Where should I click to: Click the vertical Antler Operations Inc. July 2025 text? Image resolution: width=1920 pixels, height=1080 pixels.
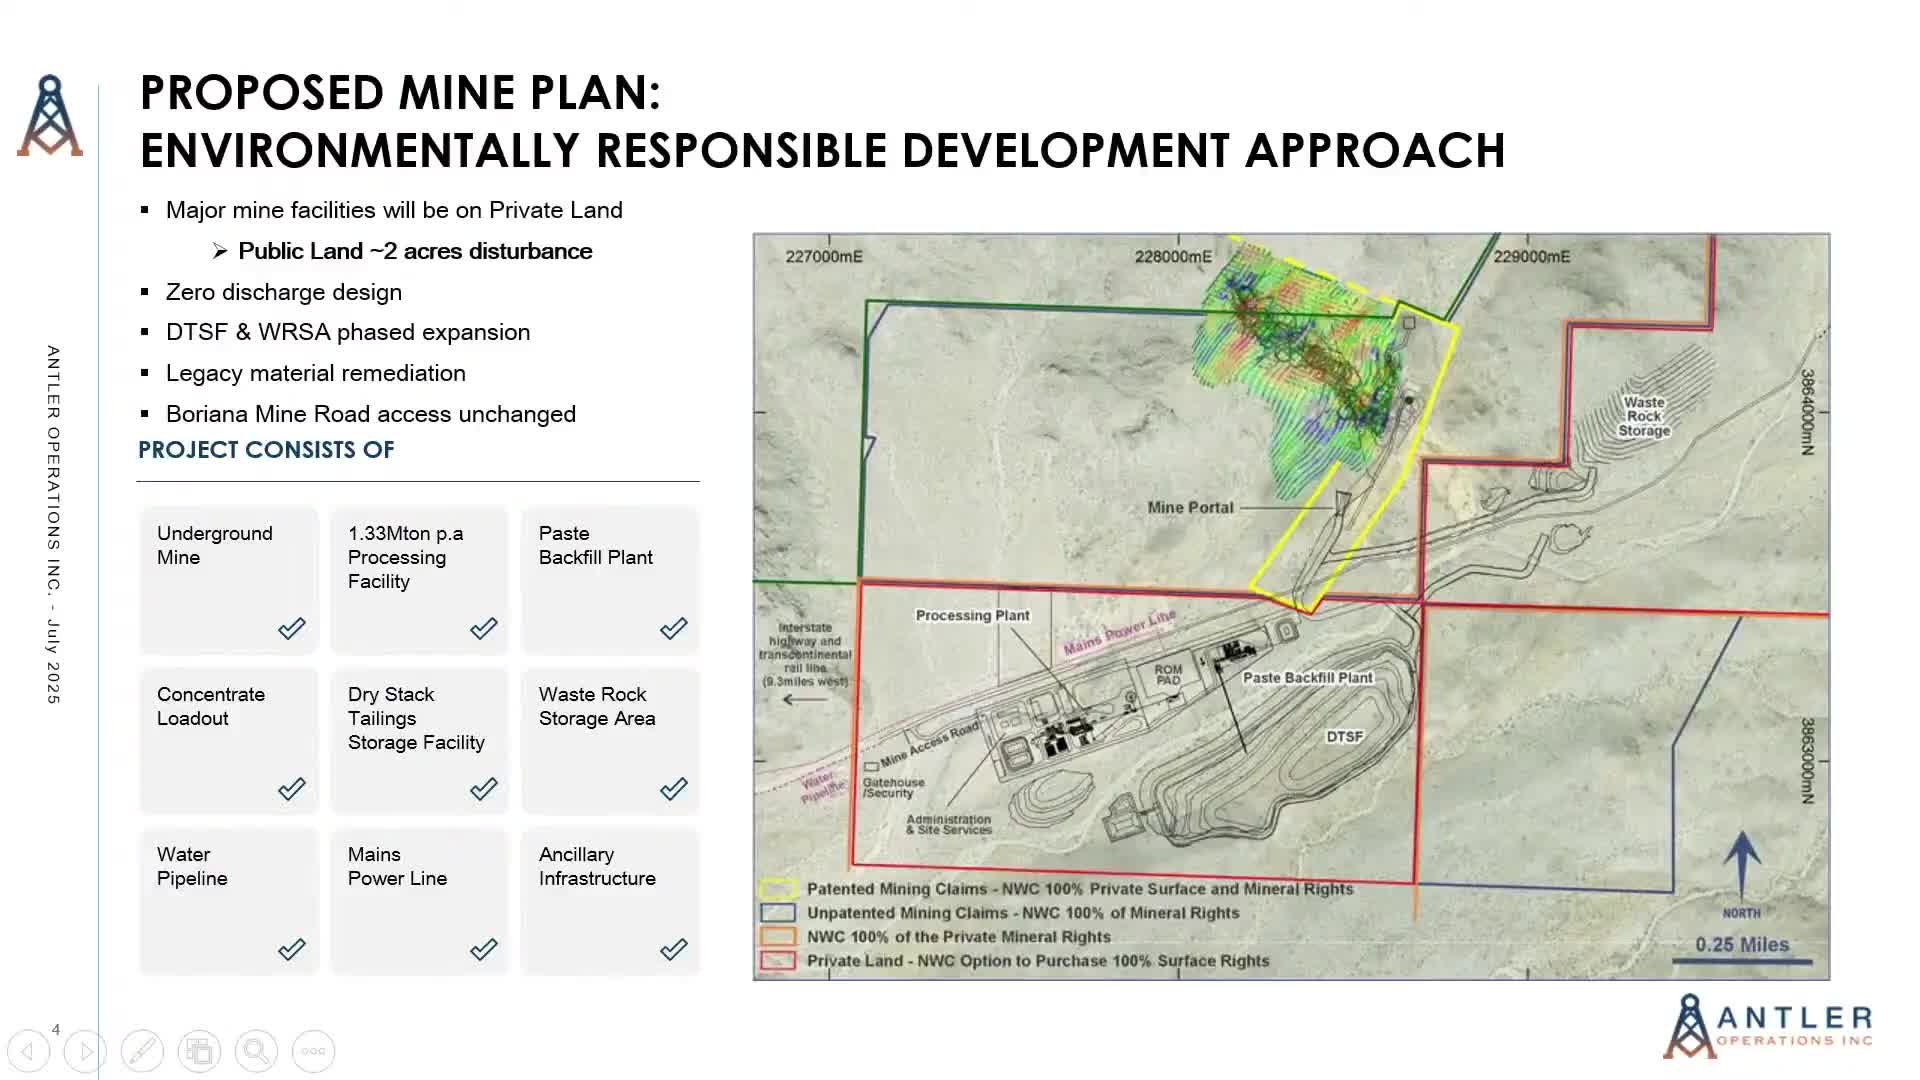click(53, 524)
